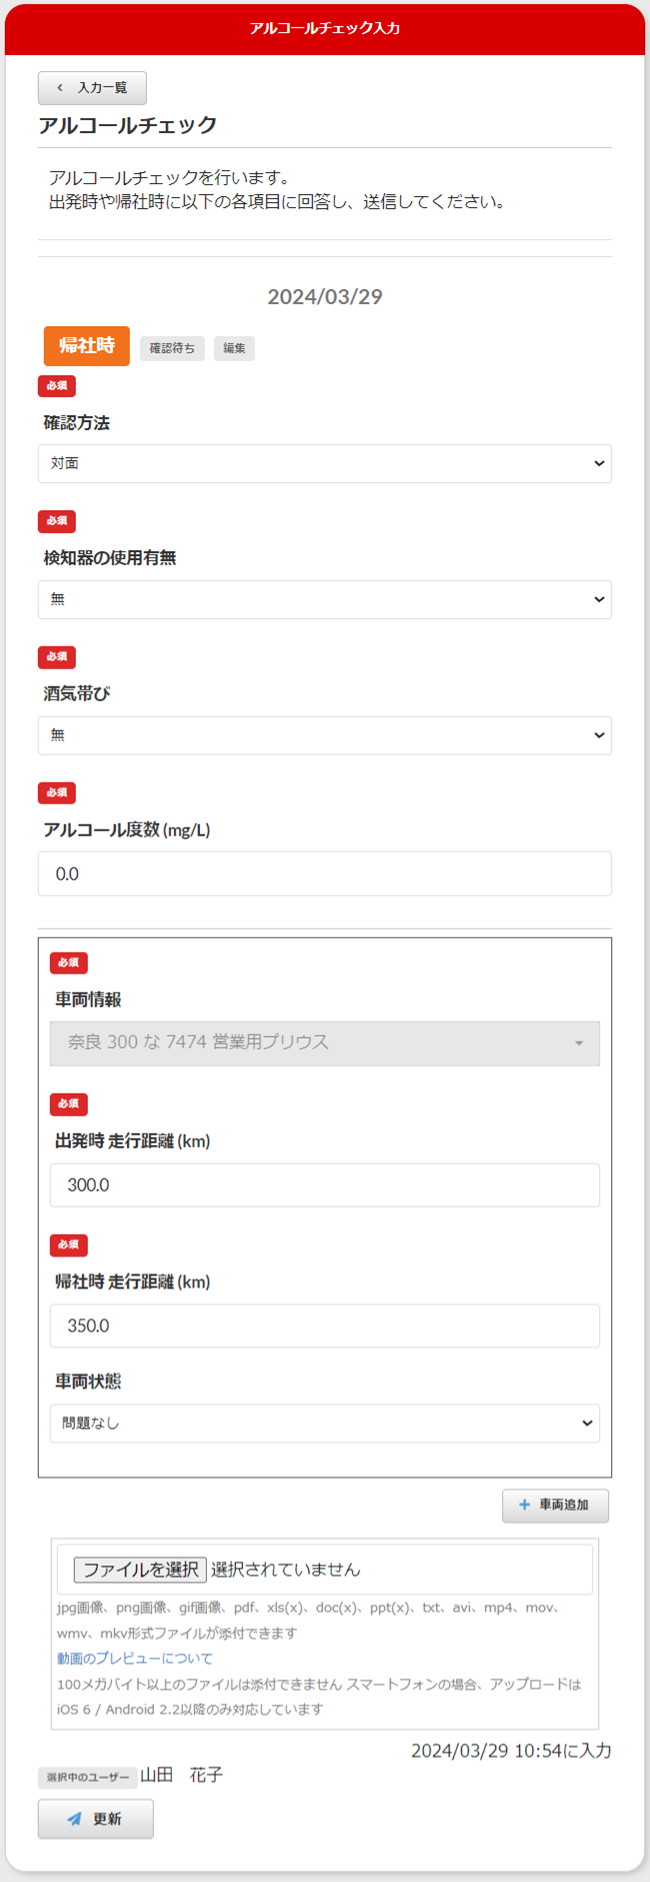
Task: Click the ファイルを選択 button
Action: pos(140,1570)
